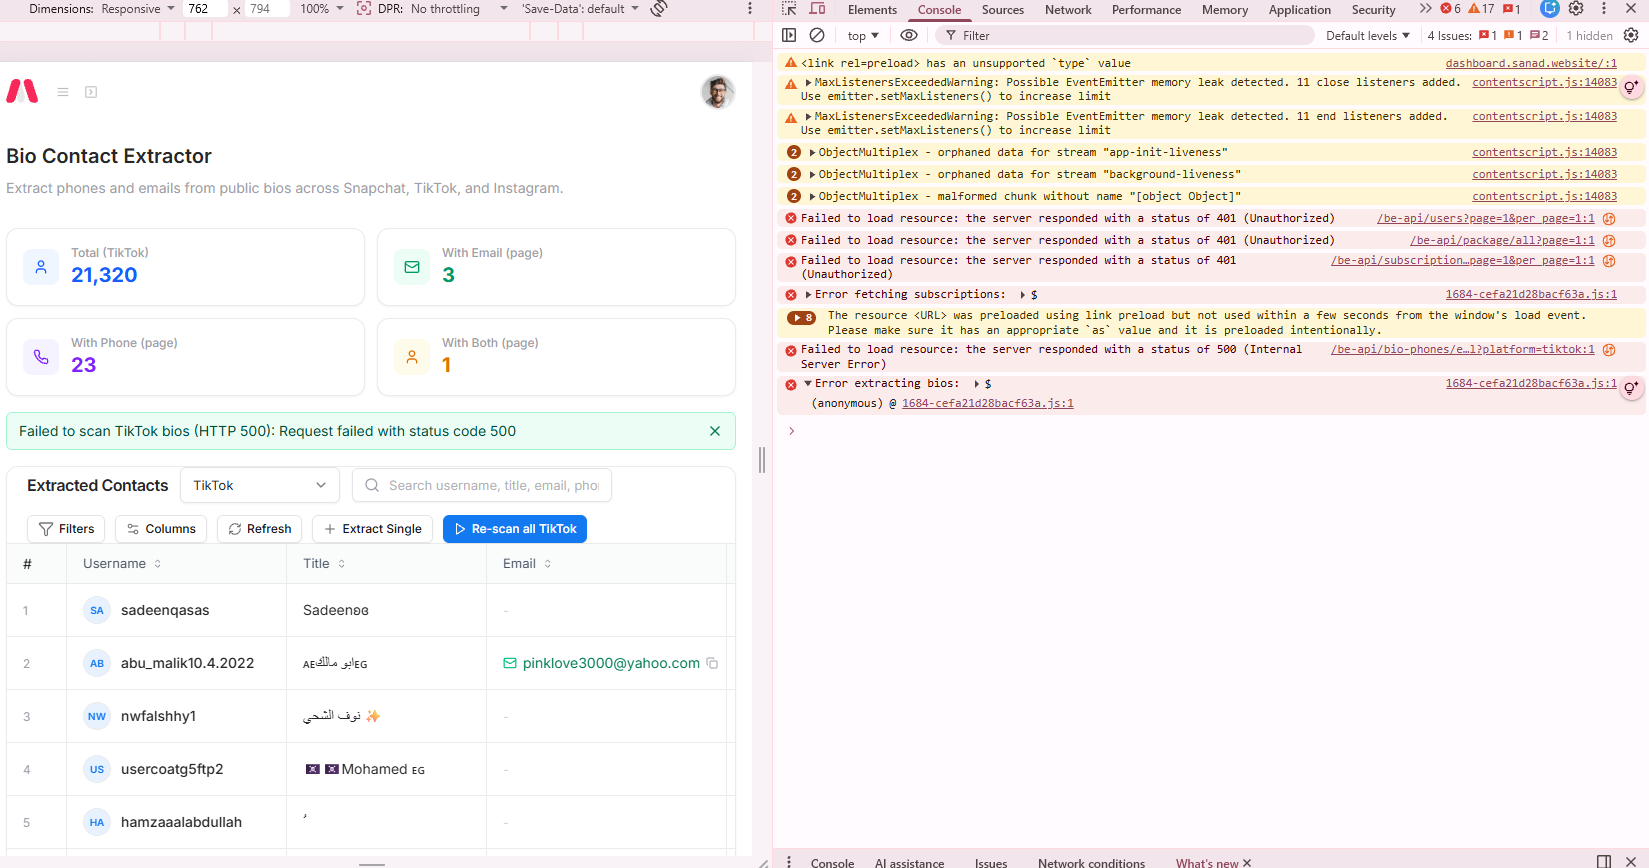The image size is (1649, 868).
Task: Expand the Error extracting bios message
Action: pos(808,384)
